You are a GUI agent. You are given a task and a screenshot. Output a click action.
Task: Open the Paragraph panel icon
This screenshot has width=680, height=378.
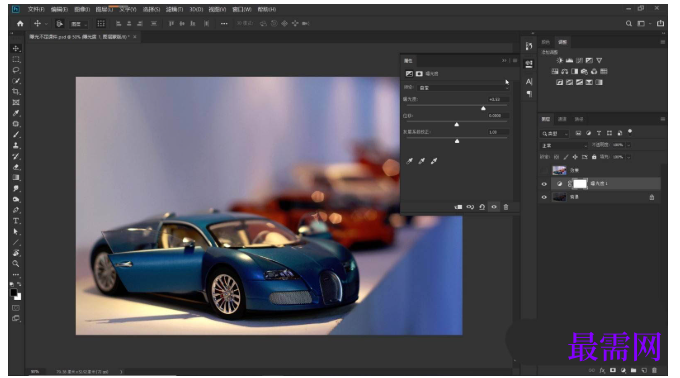coord(529,94)
